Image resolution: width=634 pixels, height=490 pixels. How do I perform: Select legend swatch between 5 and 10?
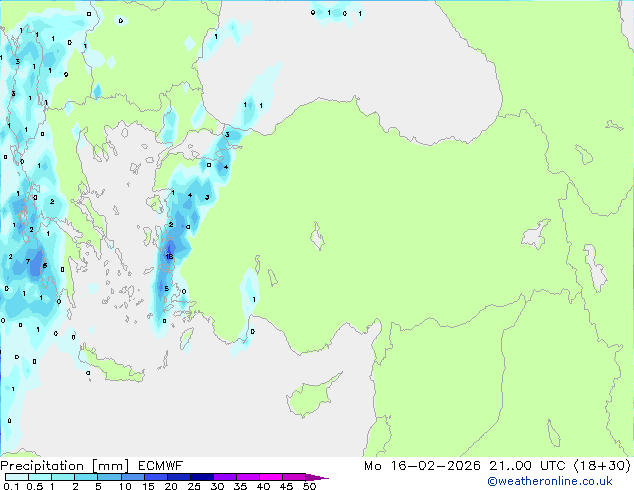[109, 477]
